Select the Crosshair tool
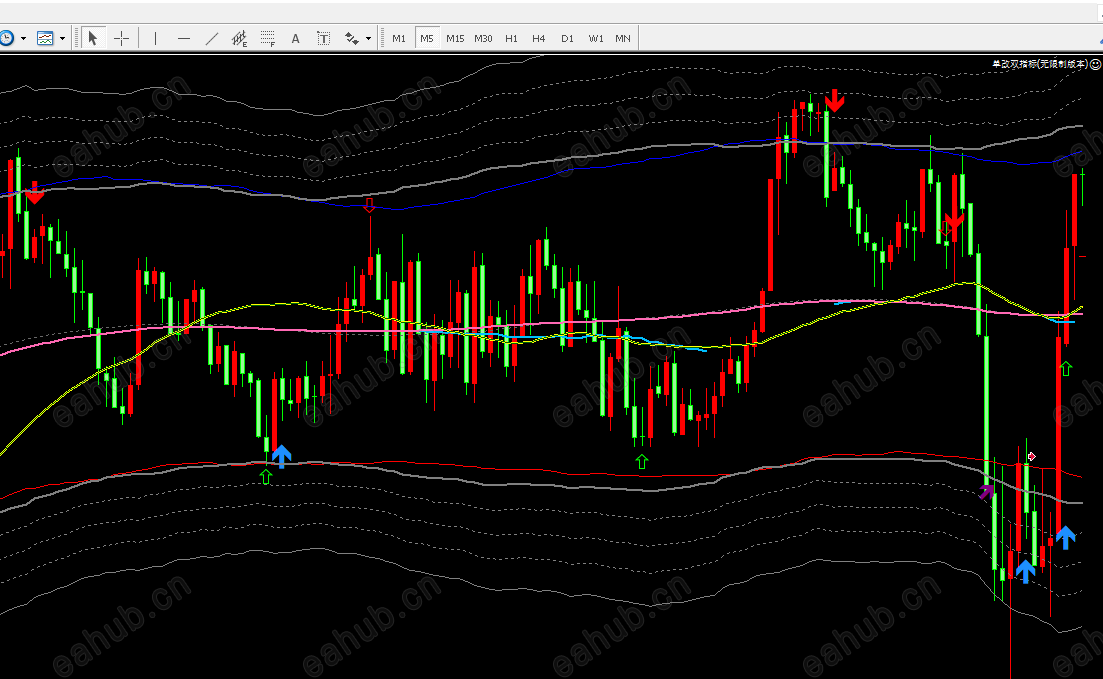Image resolution: width=1103 pixels, height=679 pixels. (x=122, y=38)
